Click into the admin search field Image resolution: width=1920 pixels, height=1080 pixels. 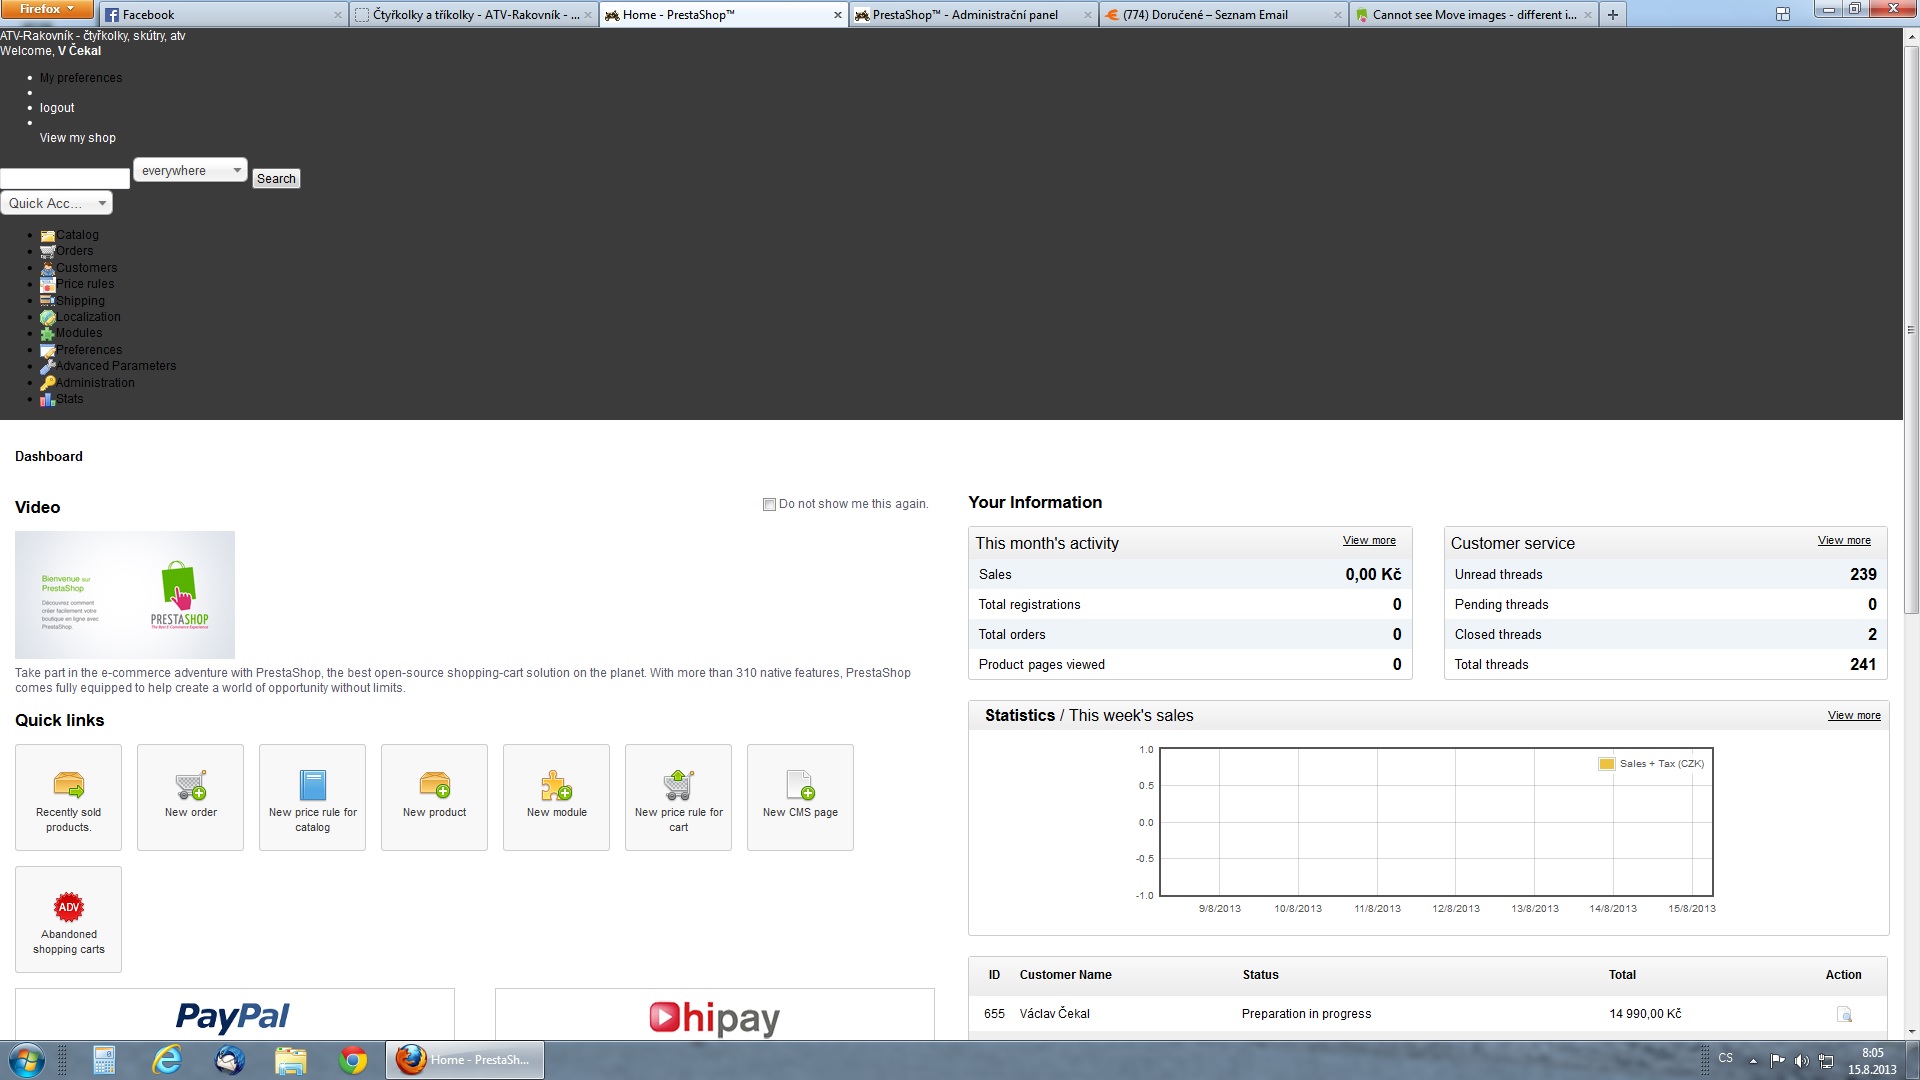click(x=65, y=179)
